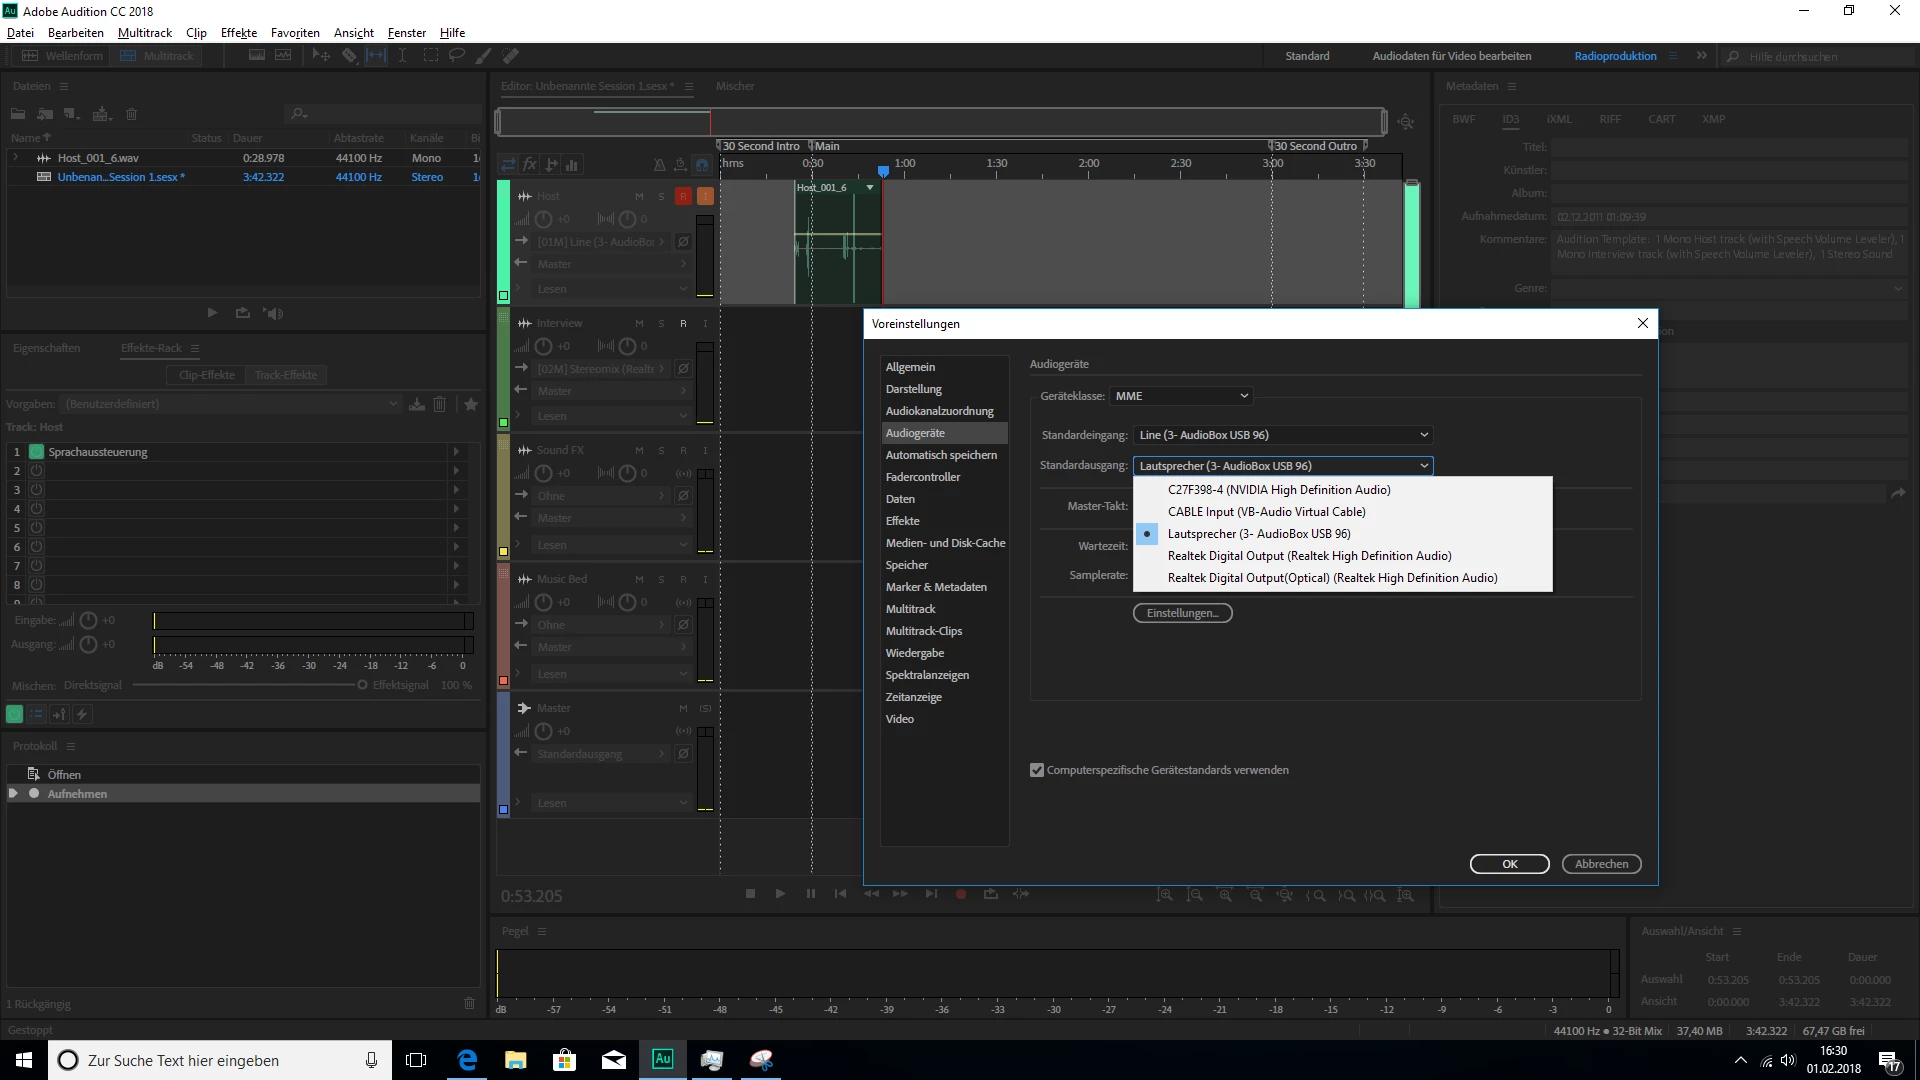
Task: Open the Standardeingang dropdown
Action: point(1283,435)
